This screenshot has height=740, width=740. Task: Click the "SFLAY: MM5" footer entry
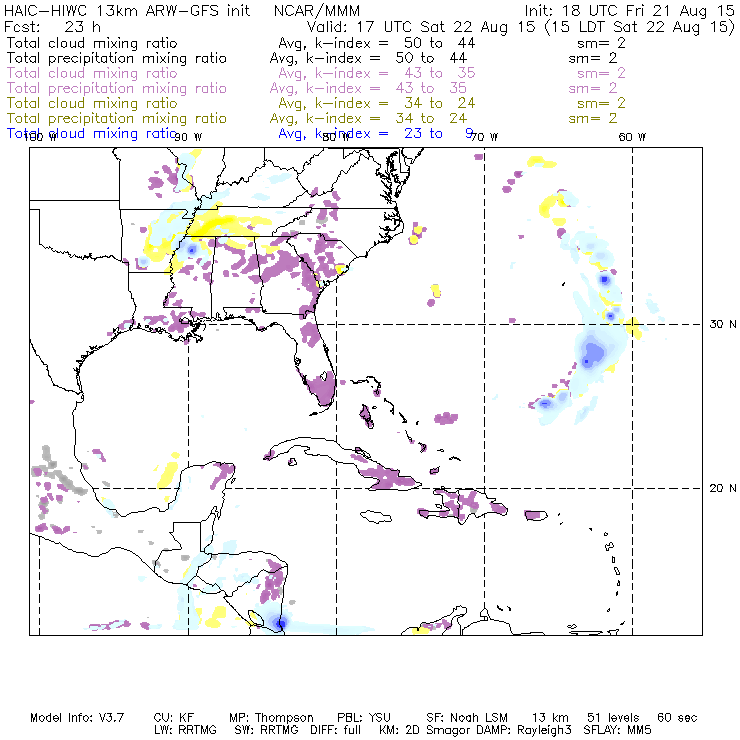click(617, 730)
